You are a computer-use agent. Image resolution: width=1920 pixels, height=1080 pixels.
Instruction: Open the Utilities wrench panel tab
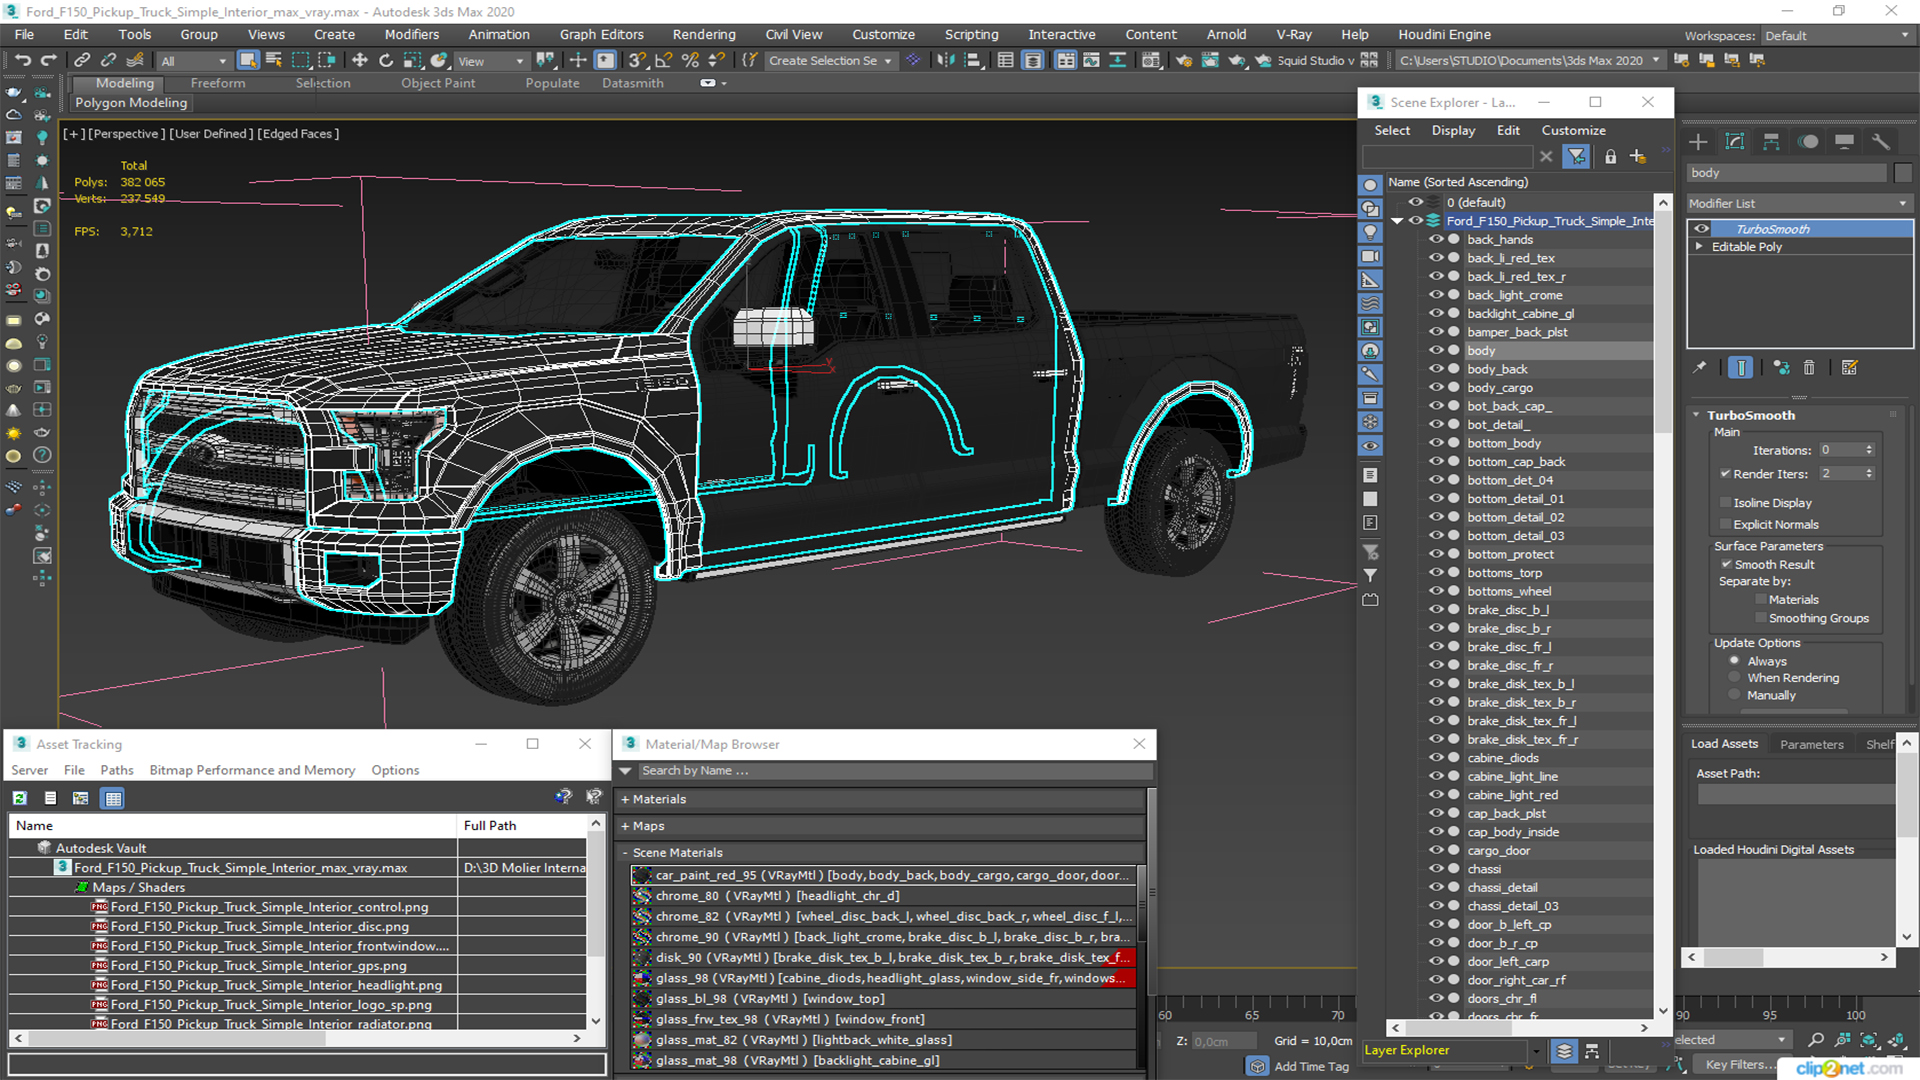[x=1881, y=142]
